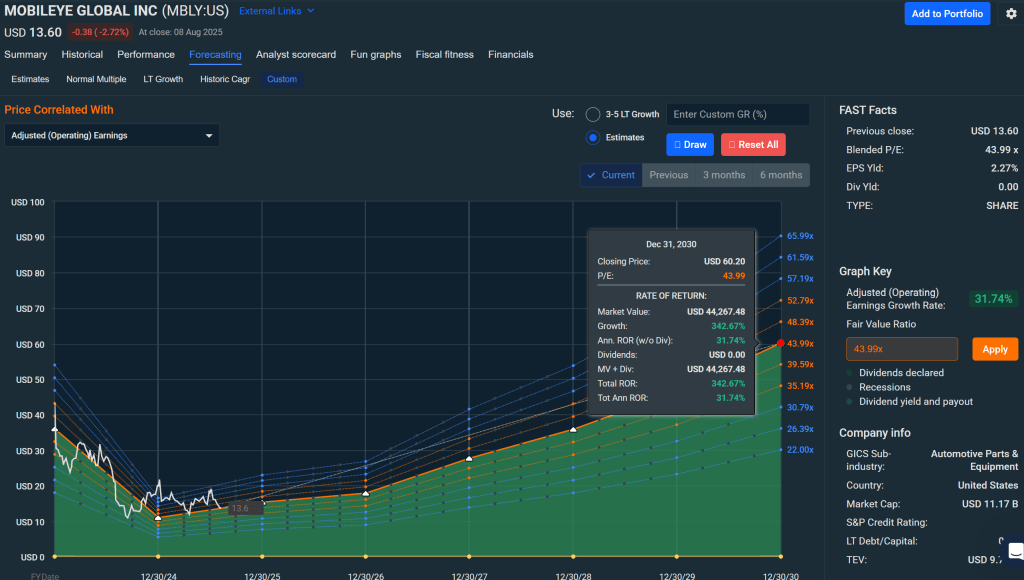Click the red 43.99x data point marker
The width and height of the screenshot is (1024, 580).
pyautogui.click(x=780, y=343)
